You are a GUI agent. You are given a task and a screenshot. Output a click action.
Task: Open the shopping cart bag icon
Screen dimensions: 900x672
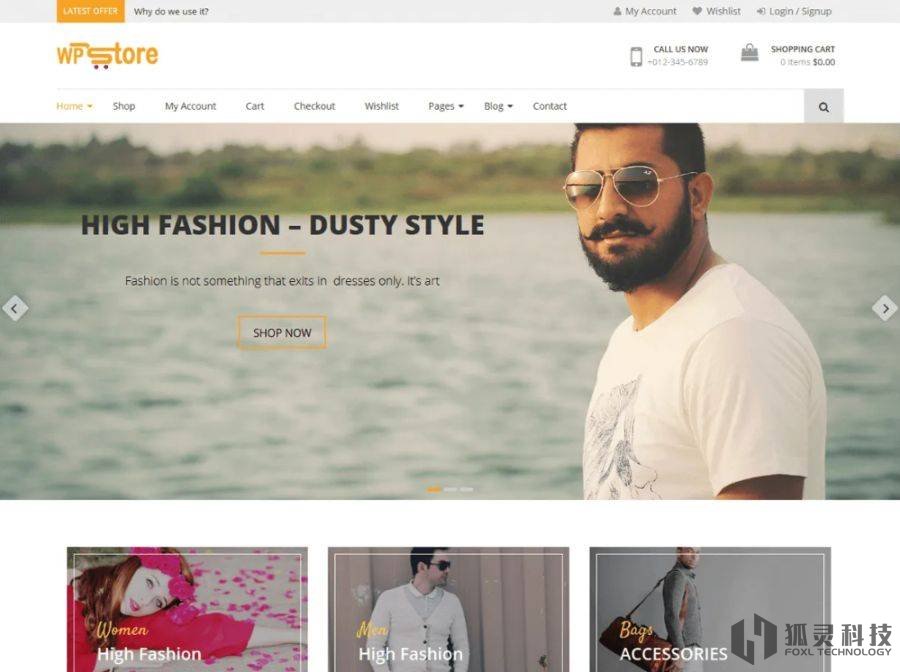click(749, 53)
